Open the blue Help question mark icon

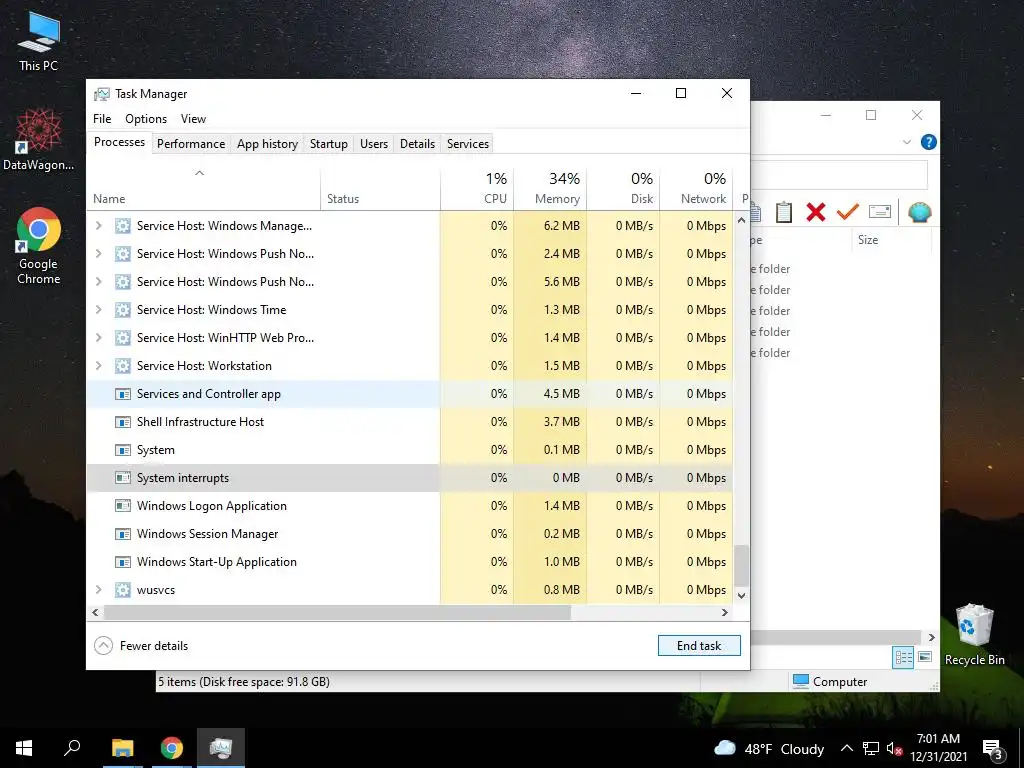tap(928, 142)
